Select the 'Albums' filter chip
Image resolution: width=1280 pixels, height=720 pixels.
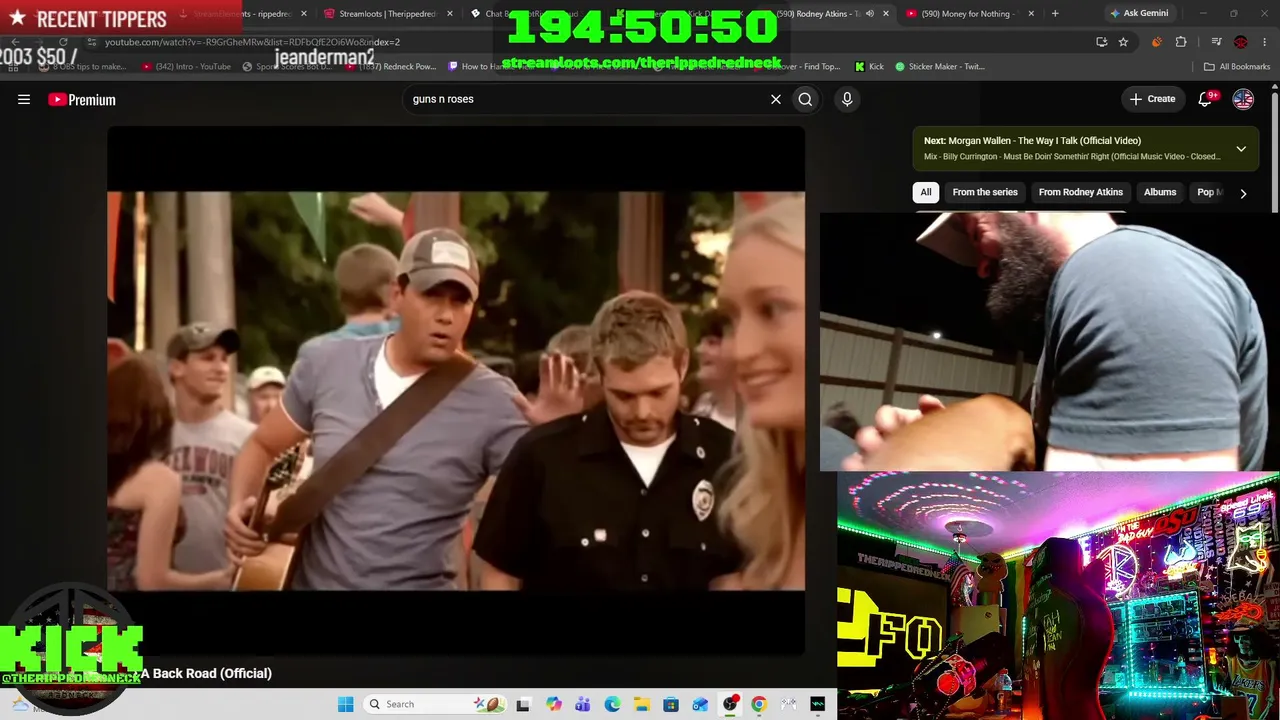[1160, 192]
